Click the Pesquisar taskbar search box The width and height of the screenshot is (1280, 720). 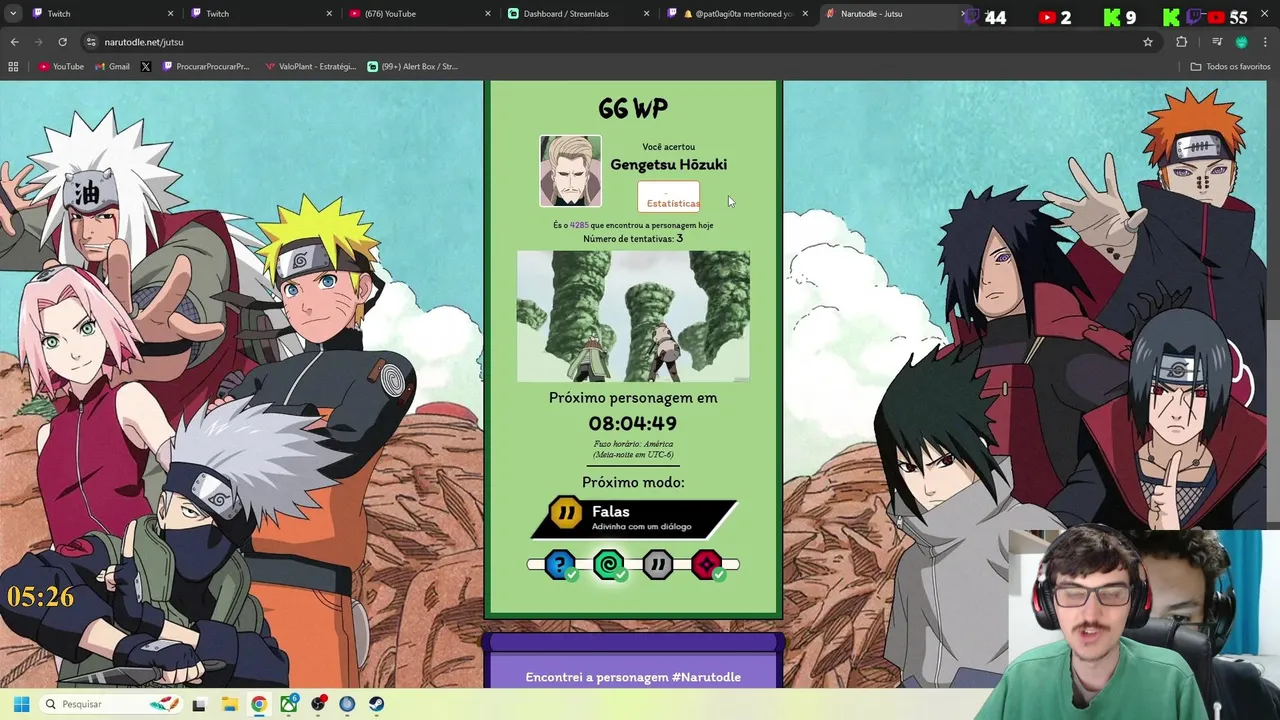(112, 704)
